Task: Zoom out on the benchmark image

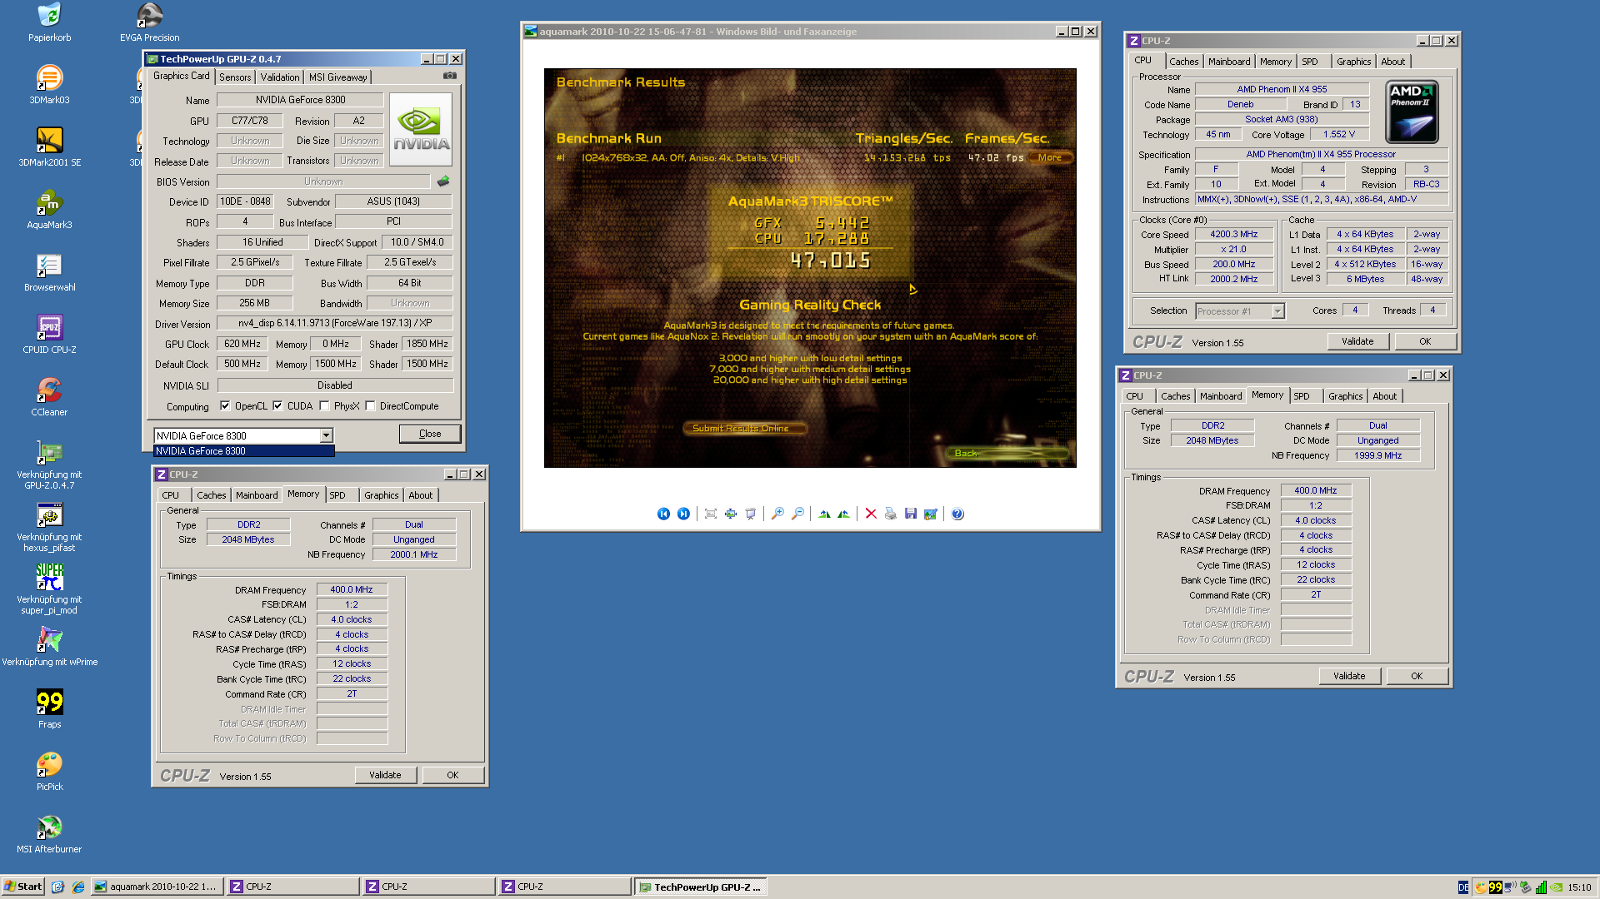Action: click(x=797, y=514)
